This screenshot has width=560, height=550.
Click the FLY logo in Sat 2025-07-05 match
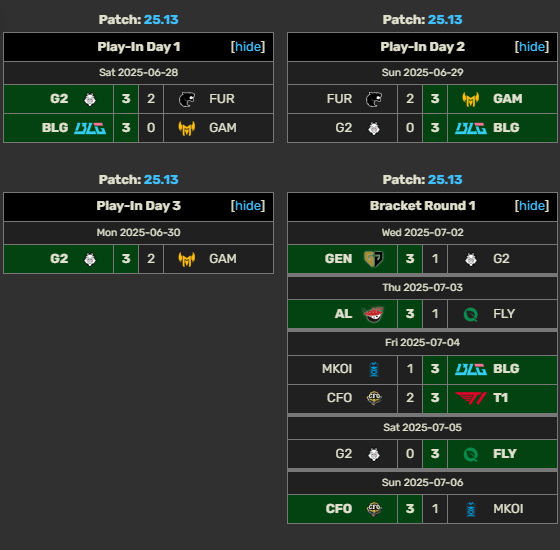[471, 454]
